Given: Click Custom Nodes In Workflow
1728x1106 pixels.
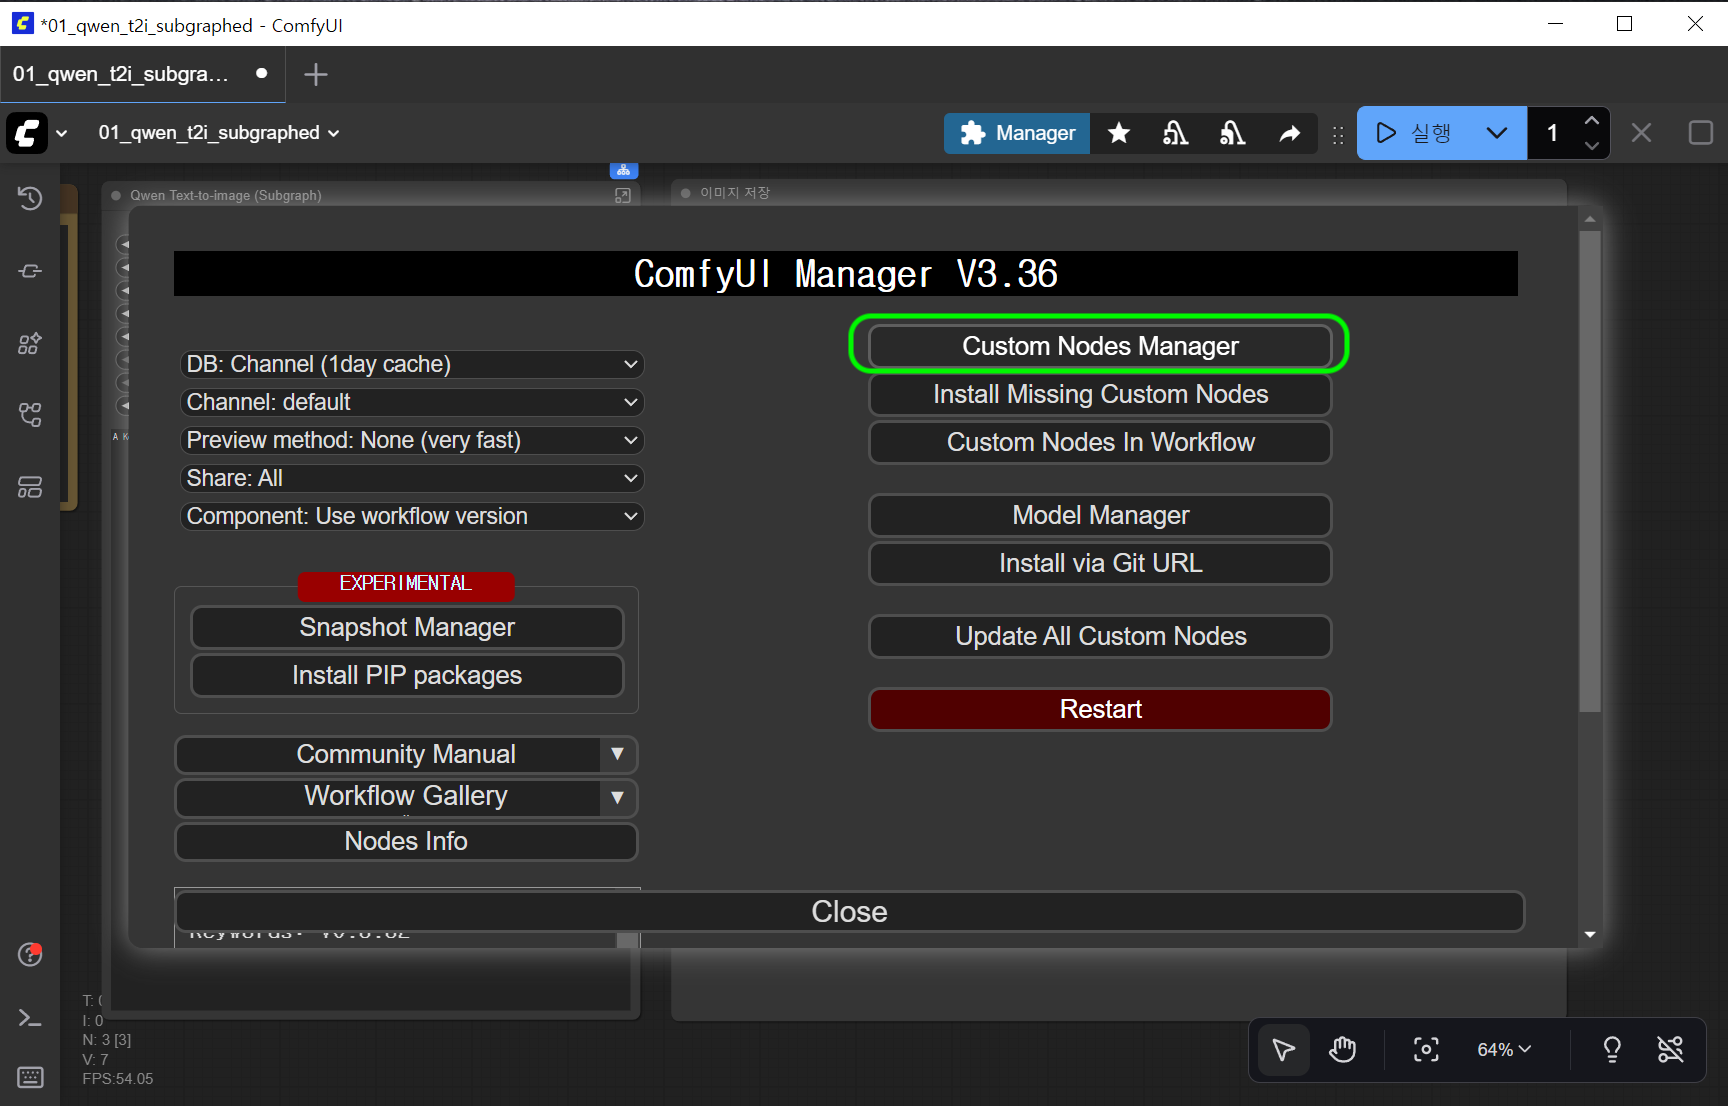Looking at the screenshot, I should pyautogui.click(x=1100, y=442).
